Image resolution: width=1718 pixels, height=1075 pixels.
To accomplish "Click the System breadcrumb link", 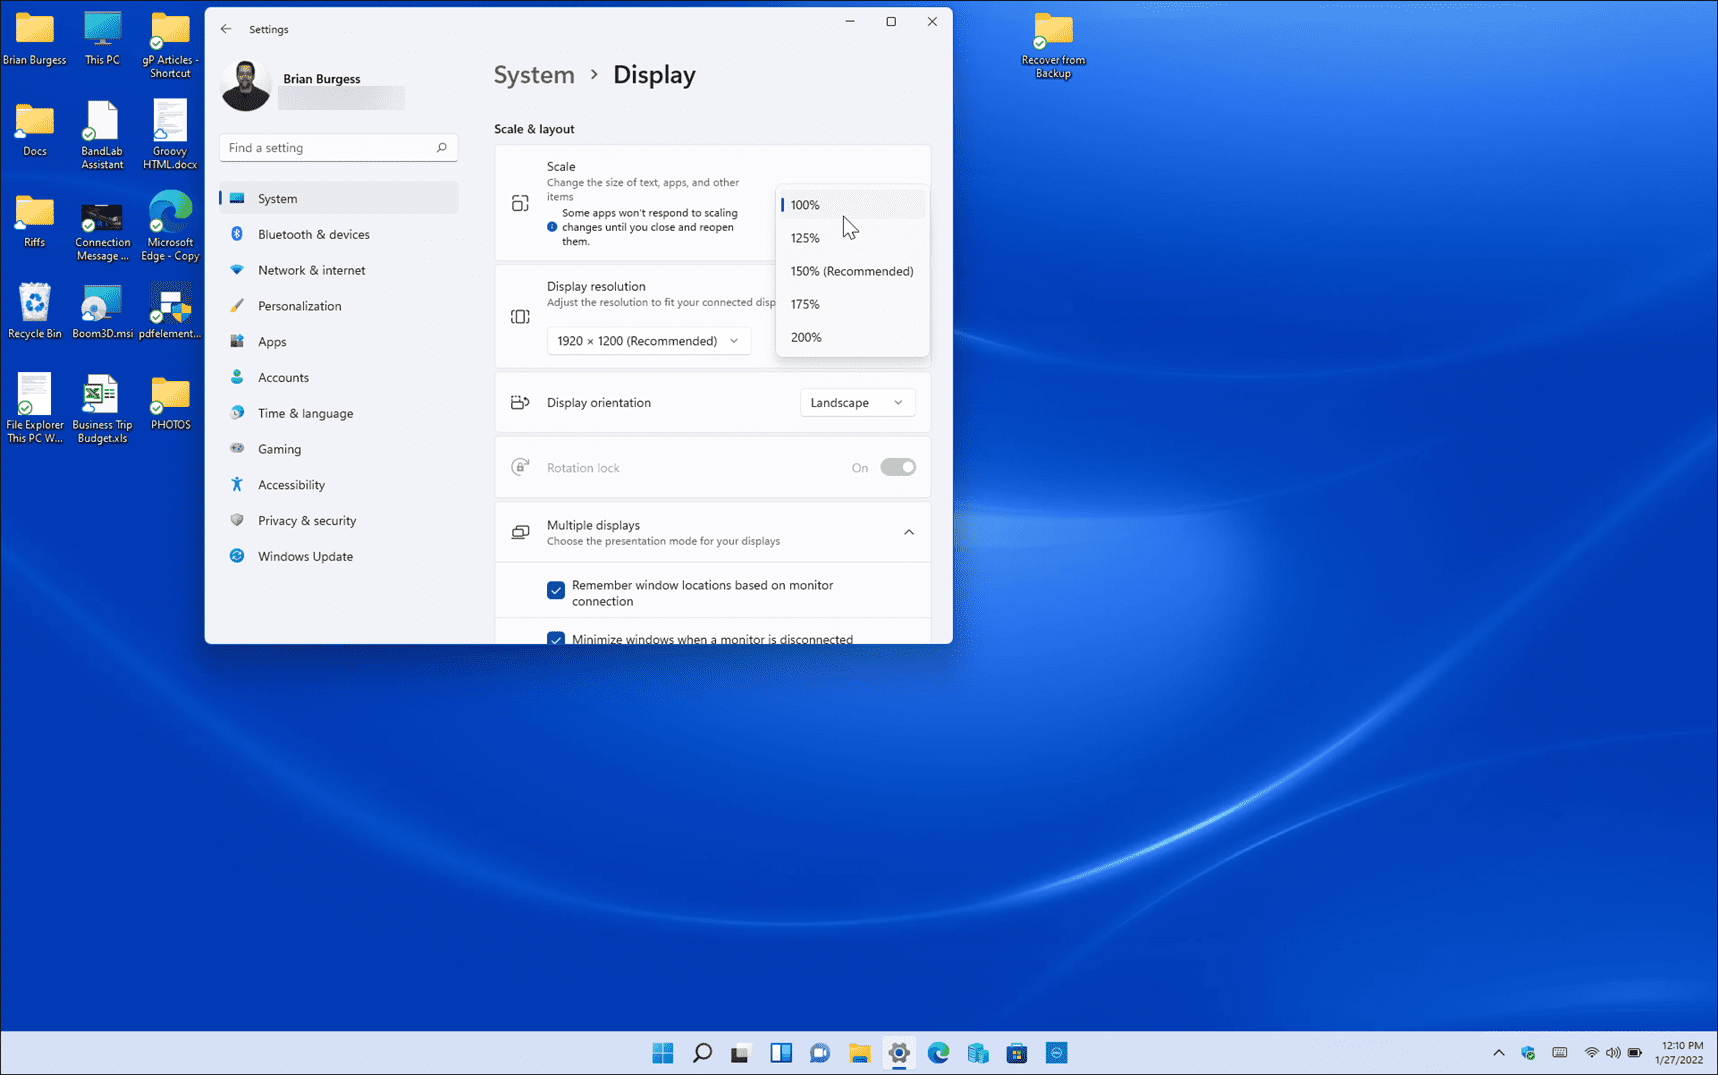I will coord(534,74).
